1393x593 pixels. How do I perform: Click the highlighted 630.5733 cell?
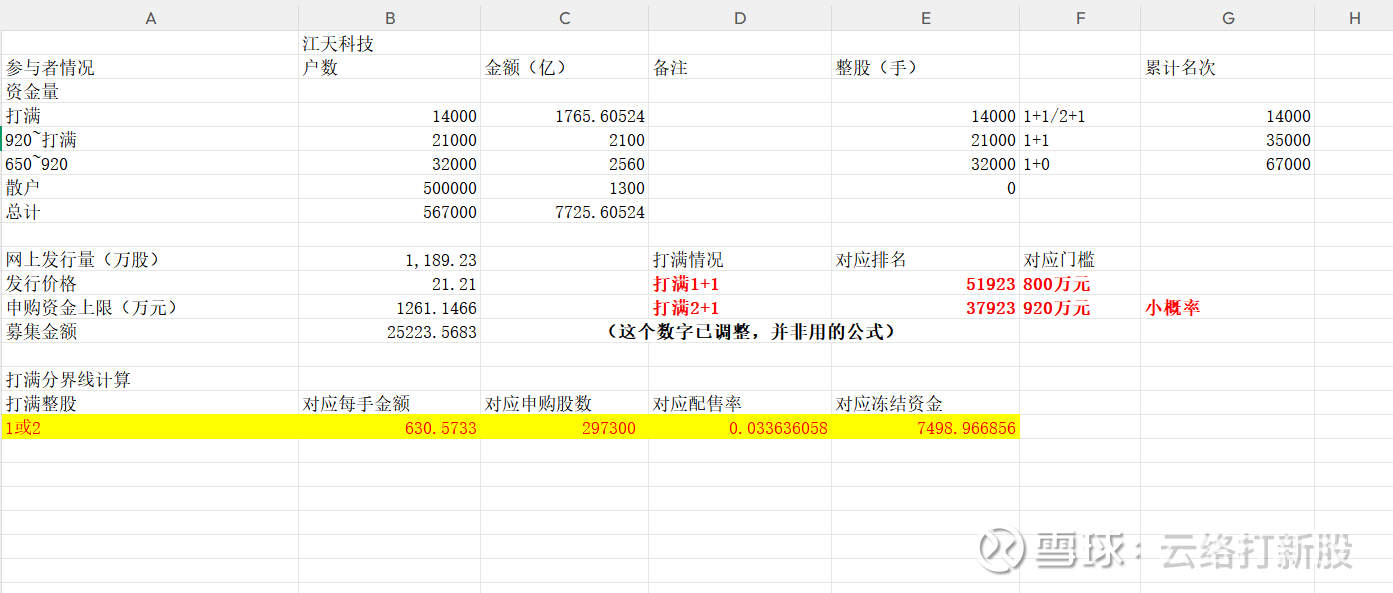click(x=389, y=427)
